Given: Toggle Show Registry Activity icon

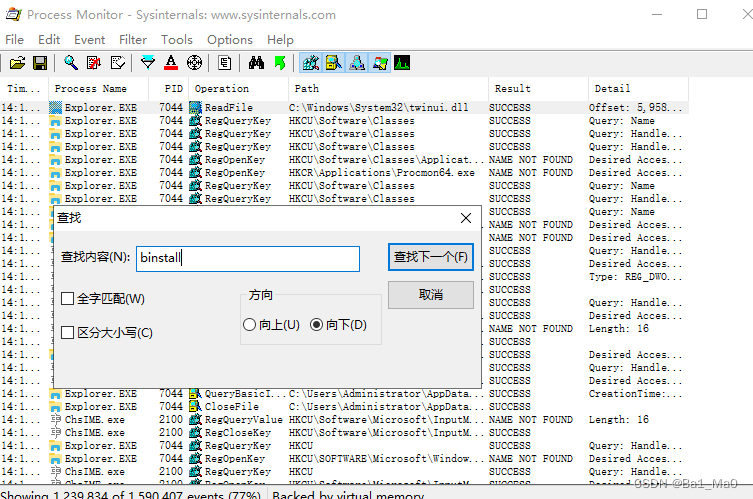Looking at the screenshot, I should click(311, 63).
